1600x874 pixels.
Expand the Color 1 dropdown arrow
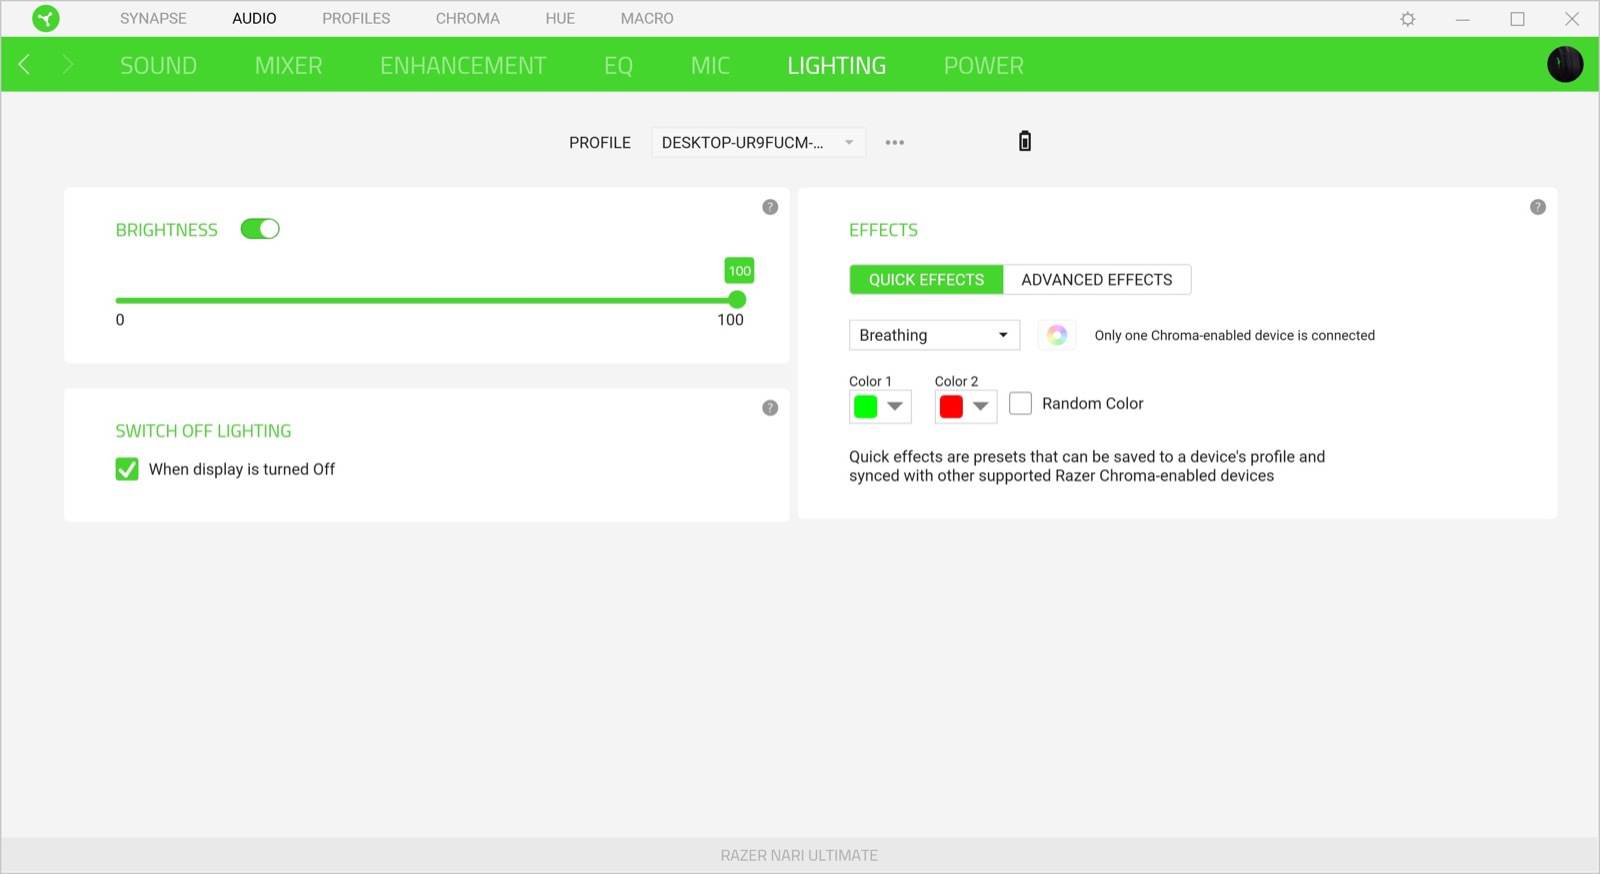[896, 406]
